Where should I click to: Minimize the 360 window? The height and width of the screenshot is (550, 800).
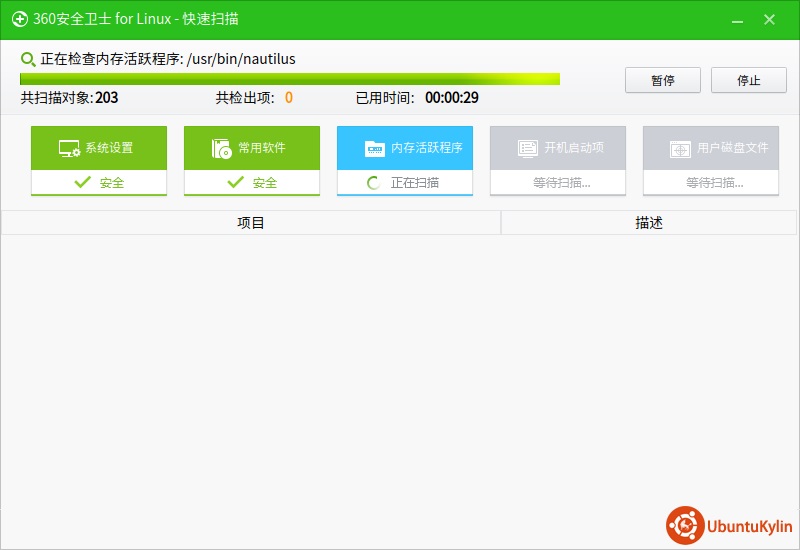click(737, 20)
